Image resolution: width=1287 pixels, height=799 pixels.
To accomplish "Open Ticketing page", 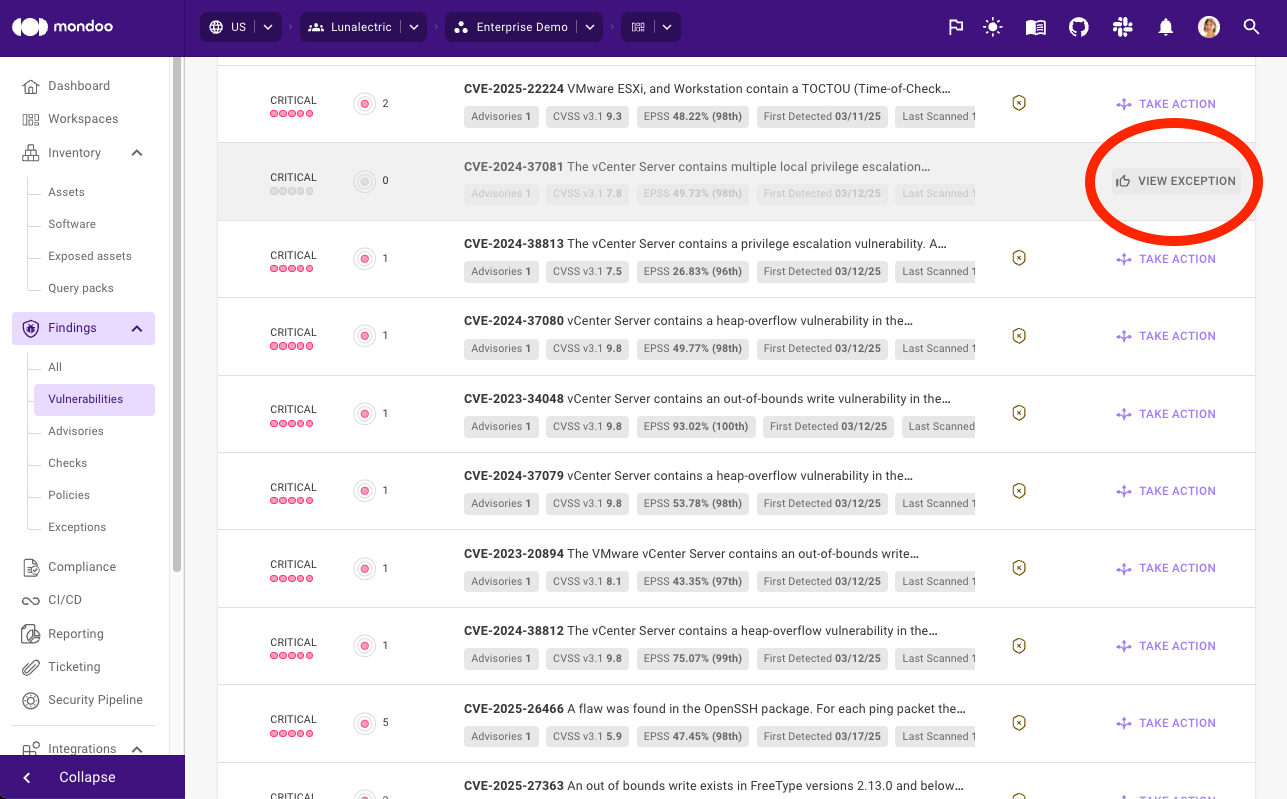I will 74,667.
